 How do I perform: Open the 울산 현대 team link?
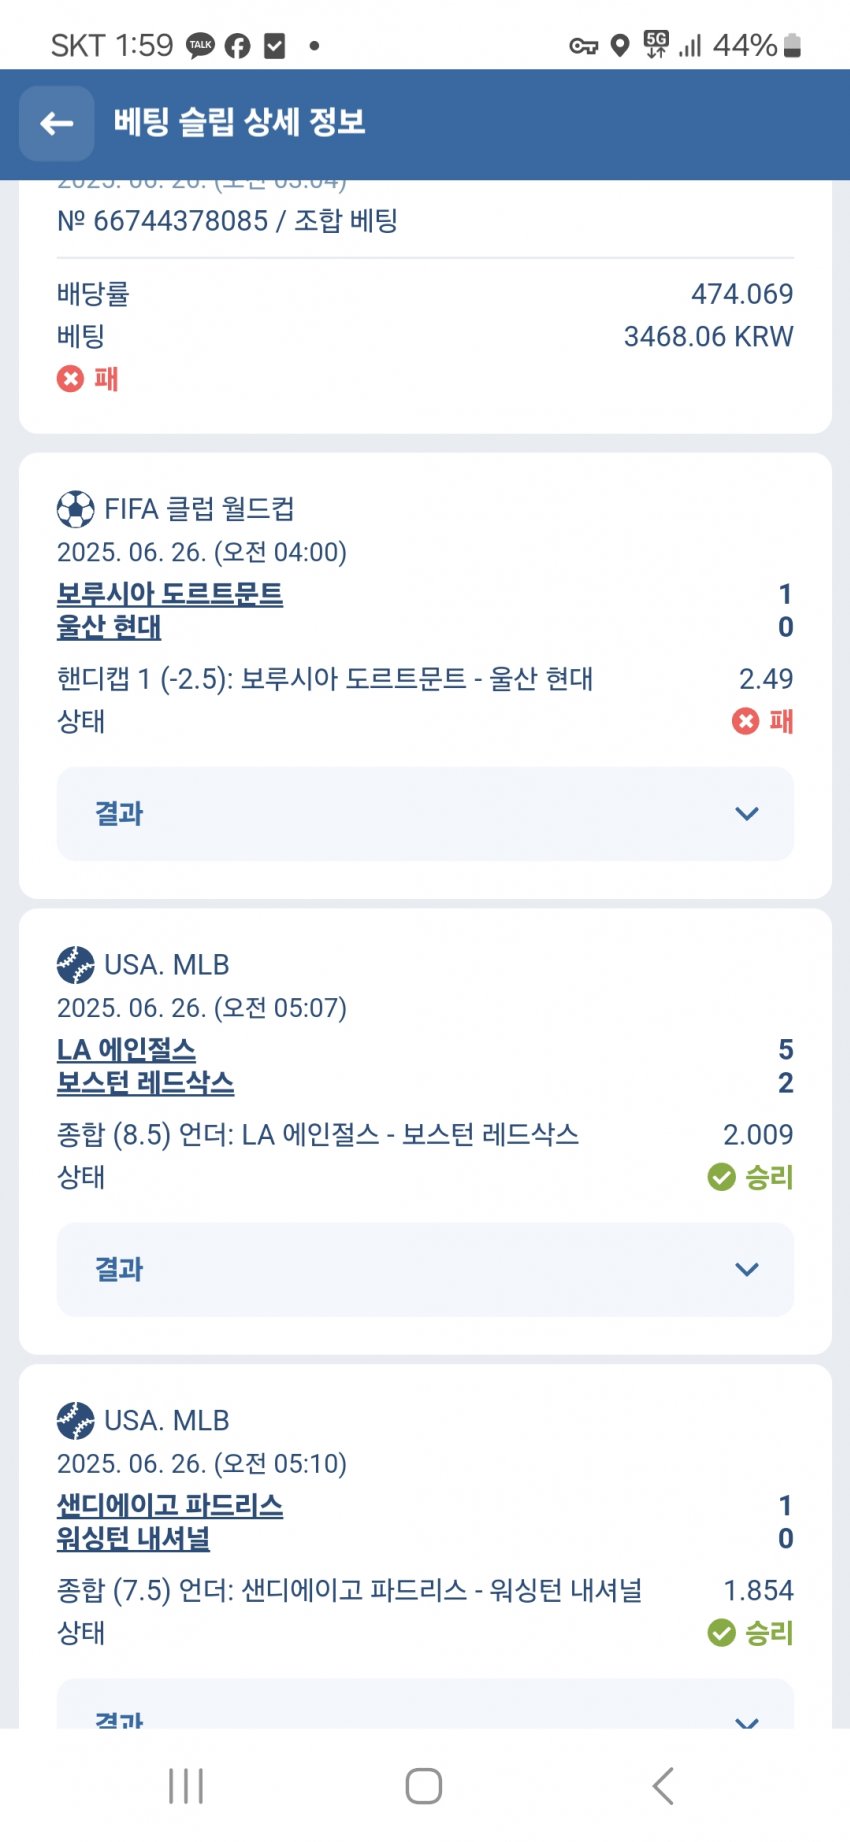pyautogui.click(x=109, y=627)
